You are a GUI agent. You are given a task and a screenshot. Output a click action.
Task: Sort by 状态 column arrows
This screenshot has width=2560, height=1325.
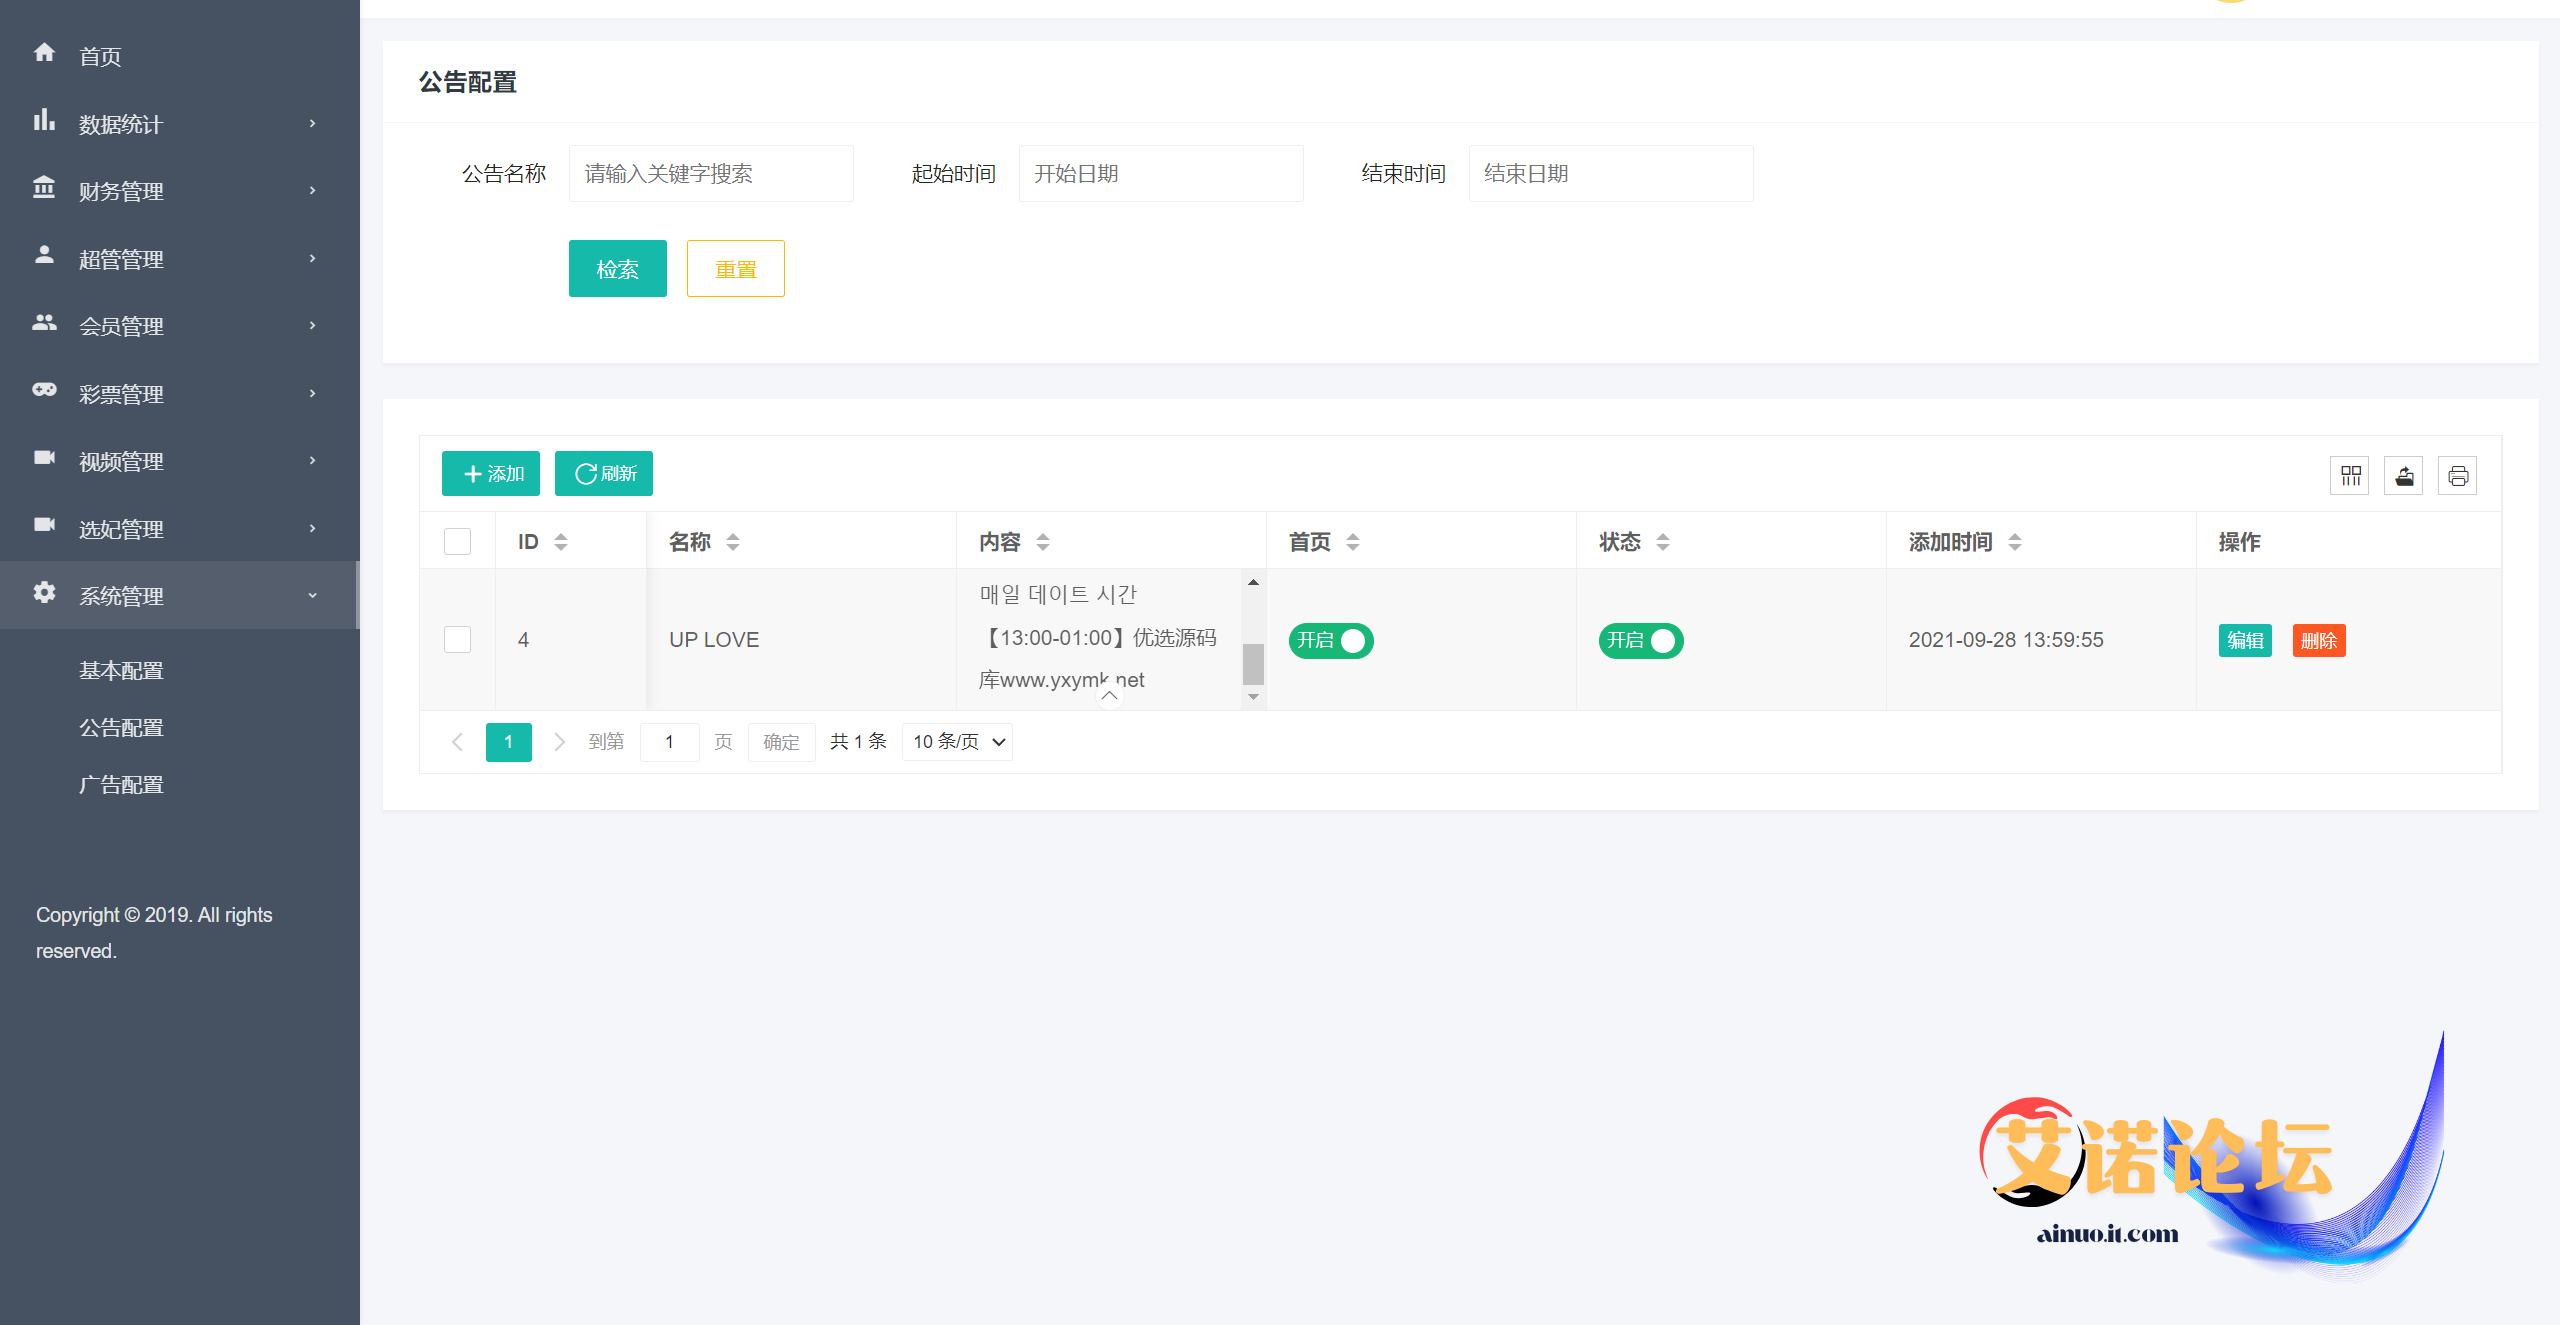[x=1663, y=542]
